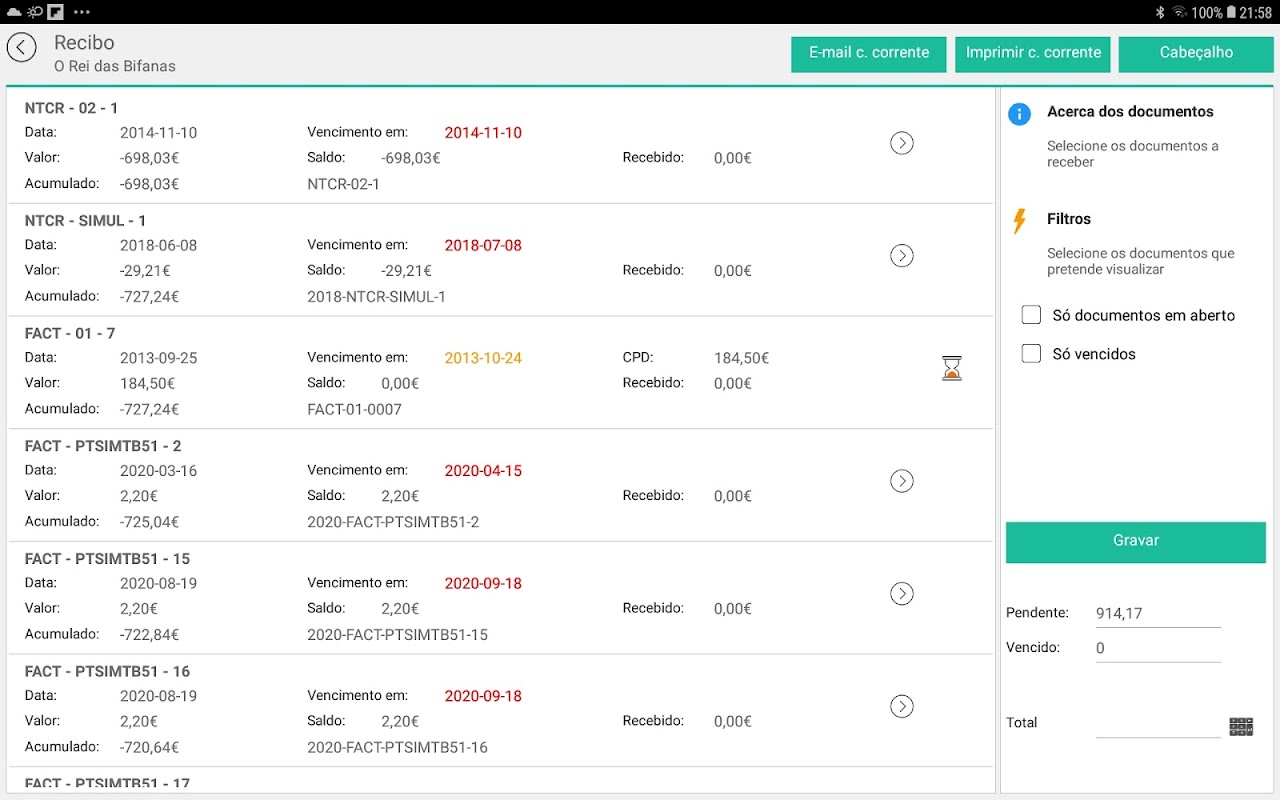Image resolution: width=1280 pixels, height=800 pixels.
Task: Open arrow icon for FACT - PTSIMTB51 - 15
Action: coord(902,594)
